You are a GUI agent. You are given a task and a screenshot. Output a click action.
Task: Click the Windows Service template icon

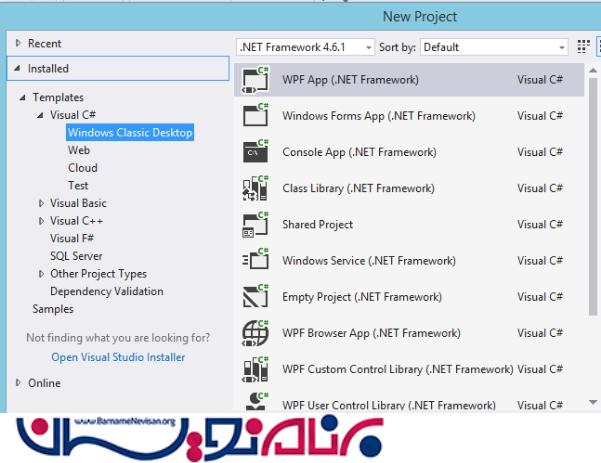coord(256,260)
